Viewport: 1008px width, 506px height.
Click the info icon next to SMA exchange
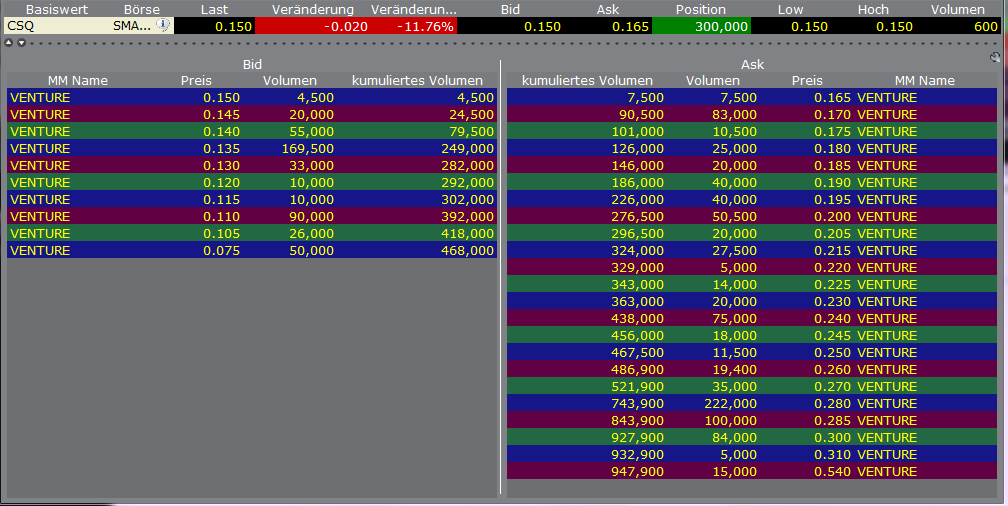click(x=164, y=26)
